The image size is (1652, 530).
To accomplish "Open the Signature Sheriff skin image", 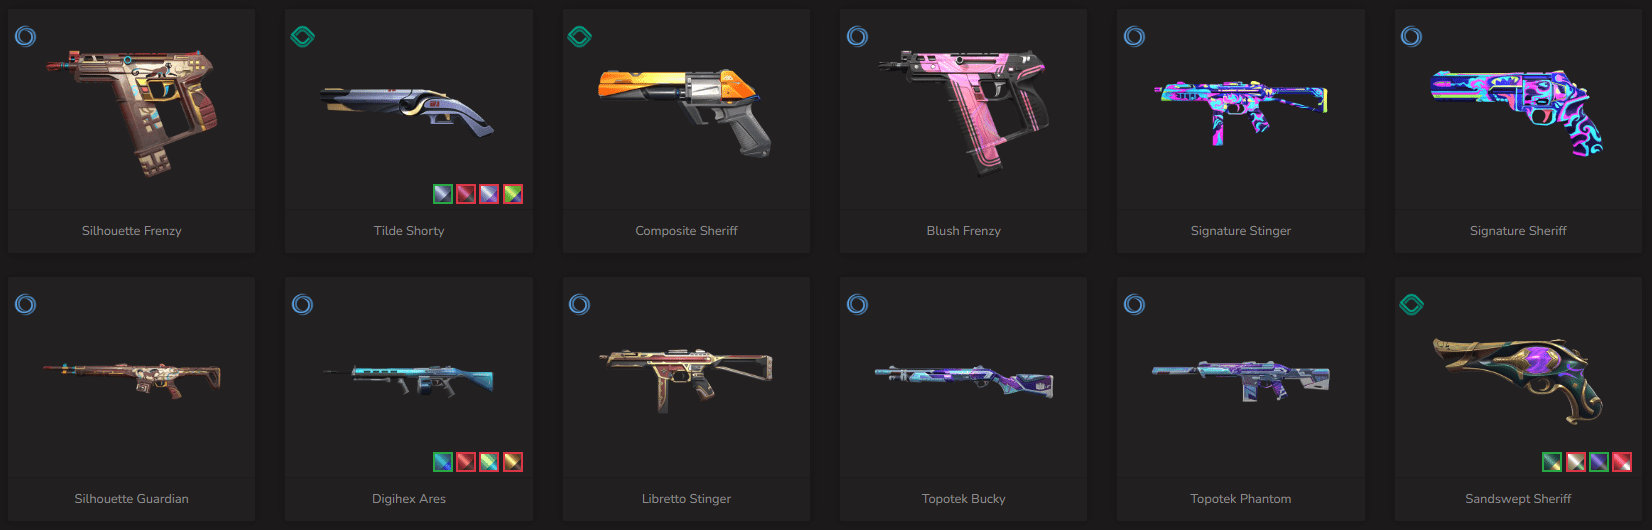I will 1517,113.
